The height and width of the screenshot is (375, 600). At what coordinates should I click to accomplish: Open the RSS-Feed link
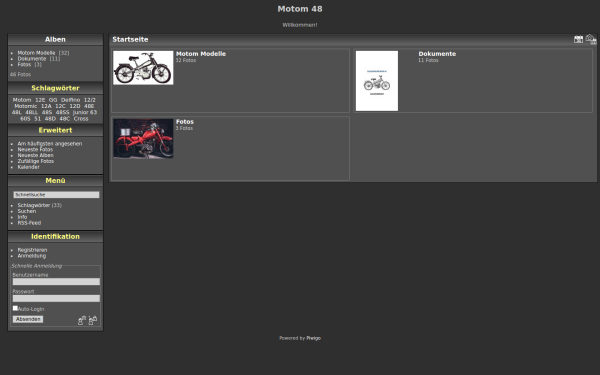(29, 223)
